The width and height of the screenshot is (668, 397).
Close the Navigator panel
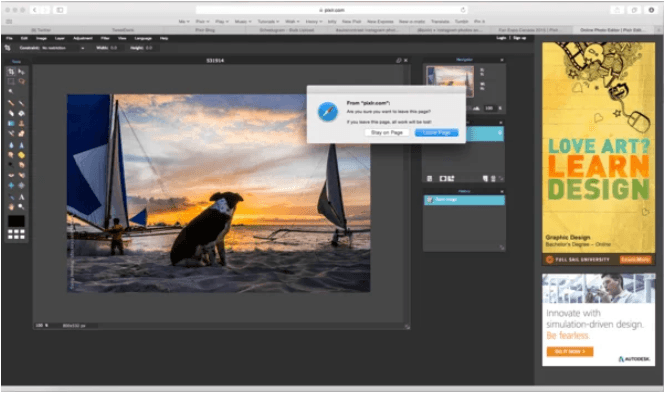501,60
